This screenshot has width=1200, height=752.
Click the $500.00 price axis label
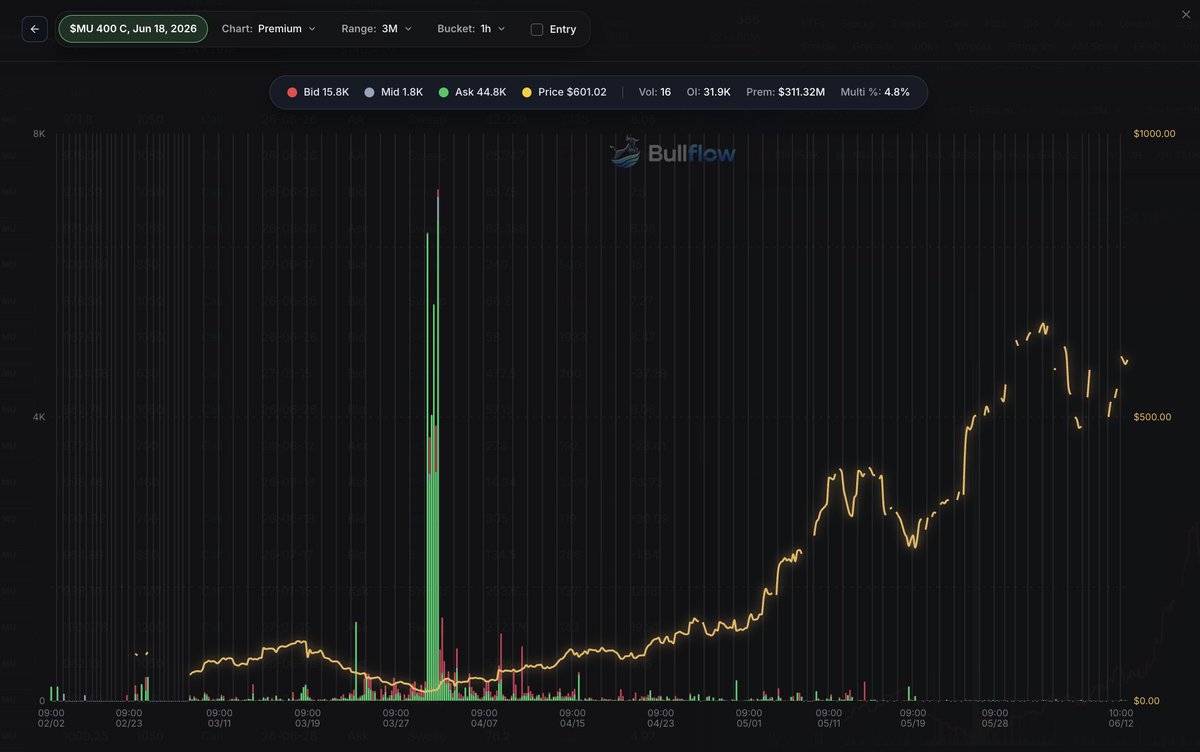1152,417
